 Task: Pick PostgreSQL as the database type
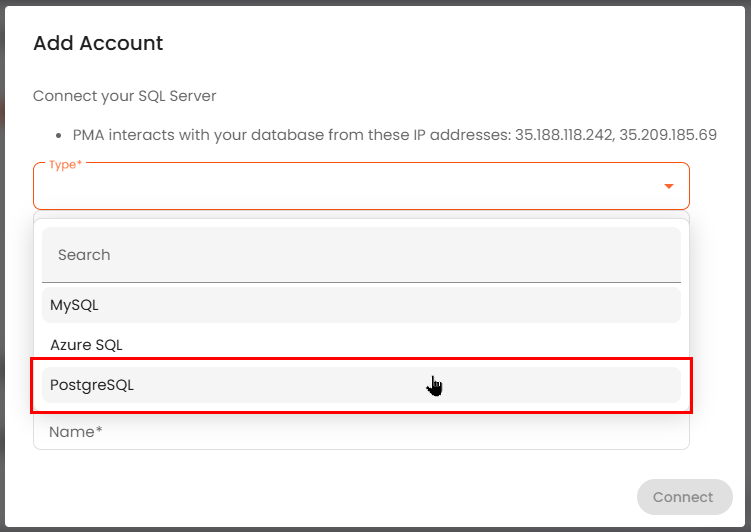click(92, 385)
